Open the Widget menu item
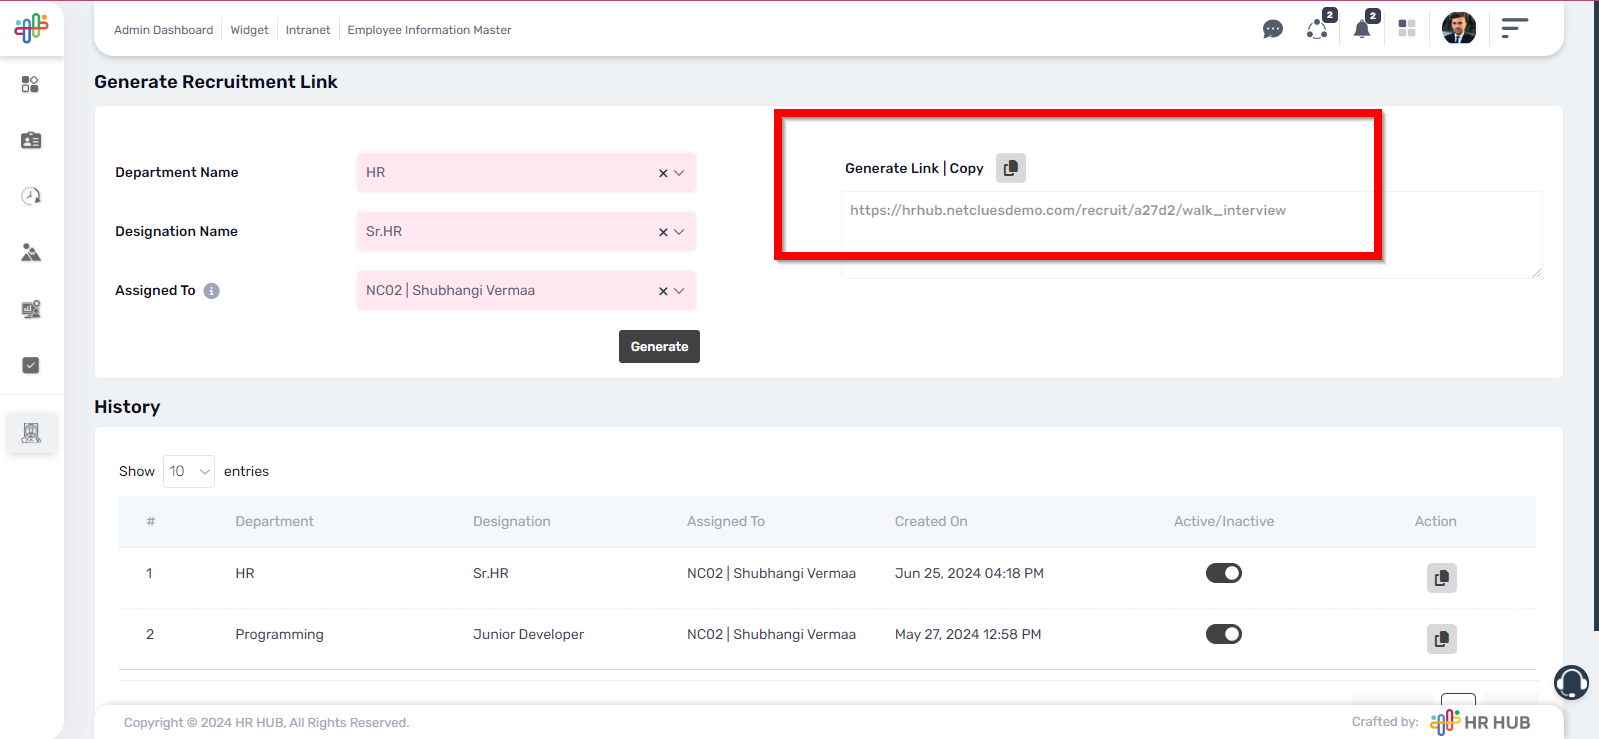 click(x=249, y=30)
